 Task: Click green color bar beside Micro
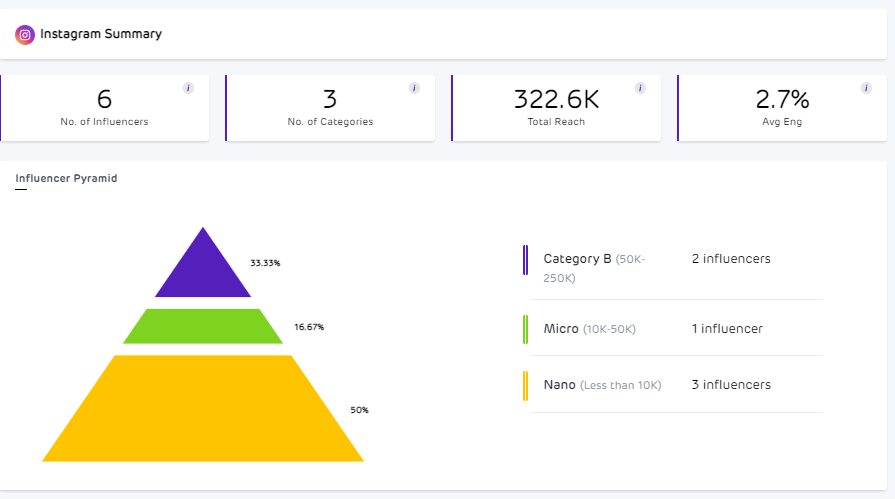(x=526, y=329)
